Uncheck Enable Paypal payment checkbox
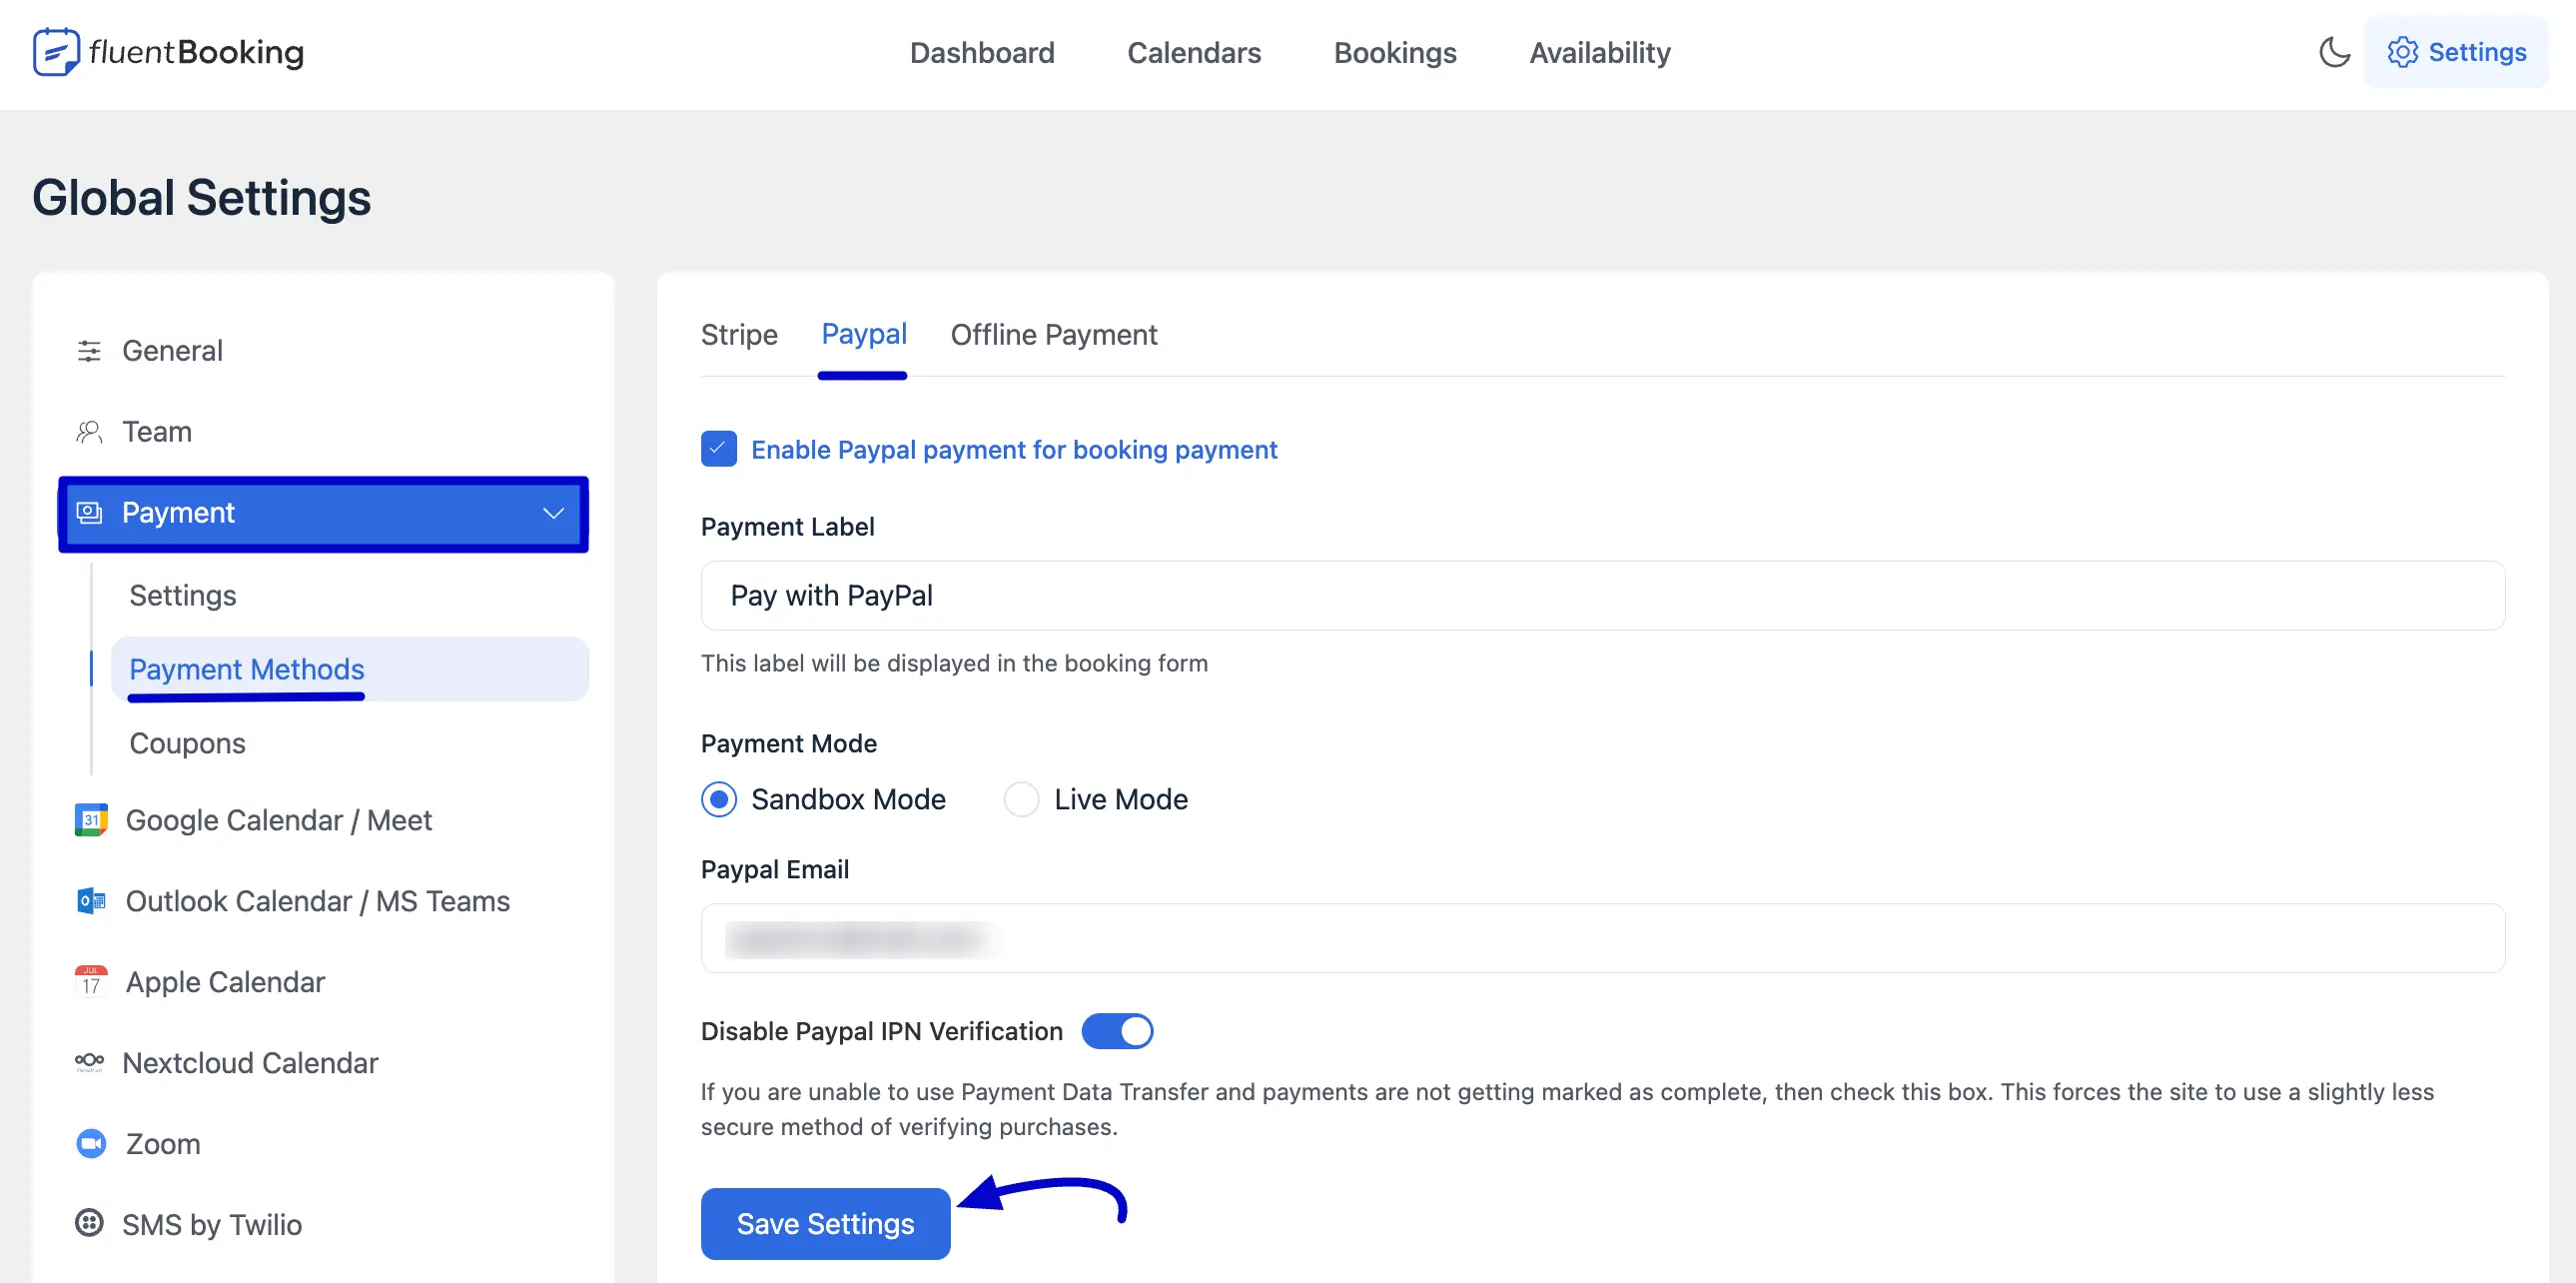The height and width of the screenshot is (1283, 2576). [x=718, y=450]
